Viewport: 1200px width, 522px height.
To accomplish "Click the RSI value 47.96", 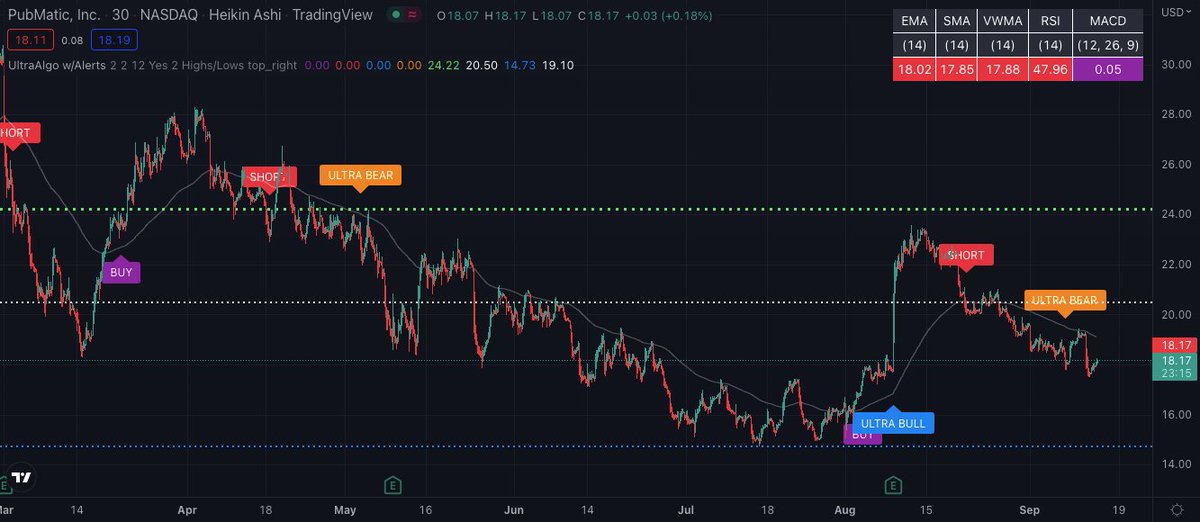I will pos(1049,69).
